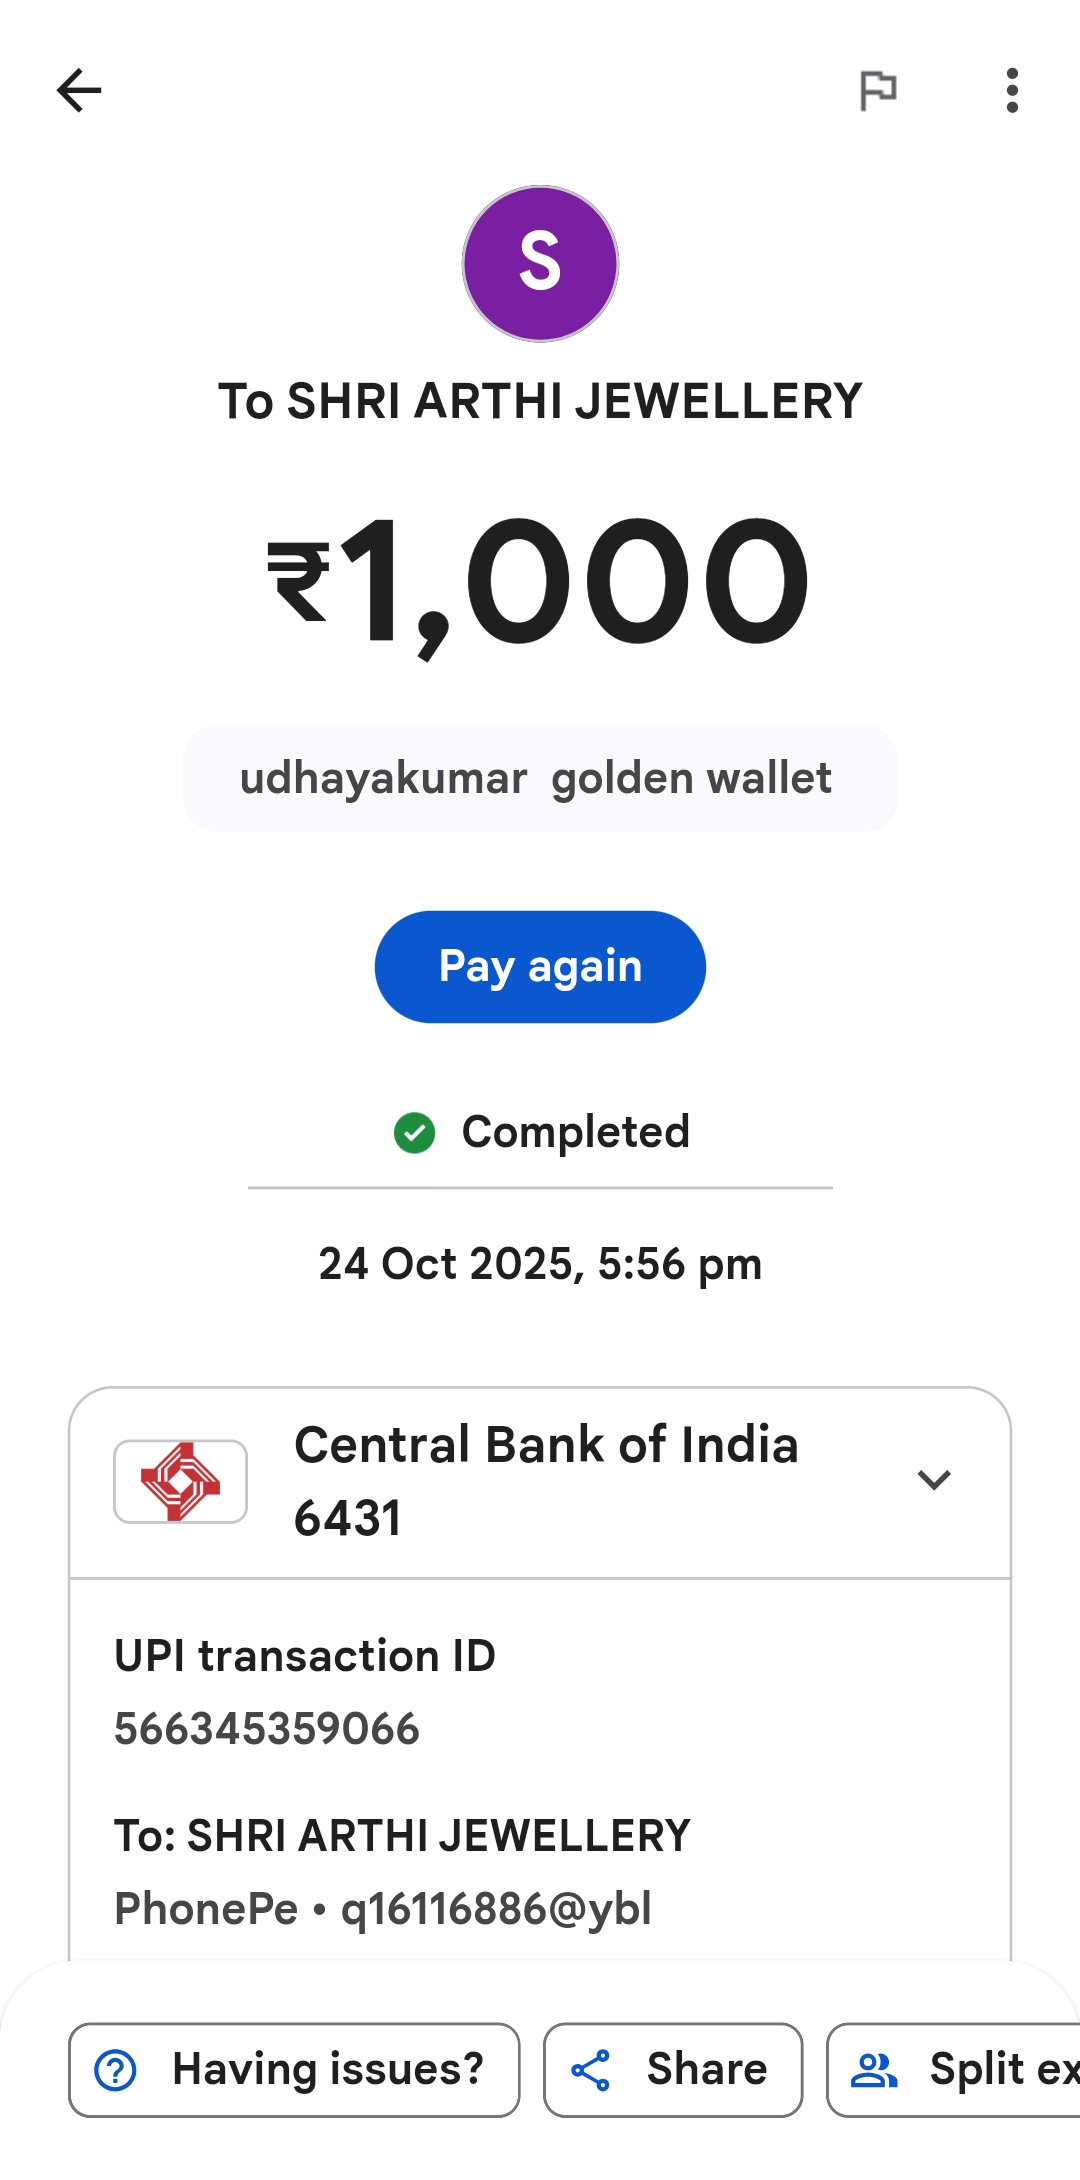Tap the split expense people icon

[x=873, y=2070]
